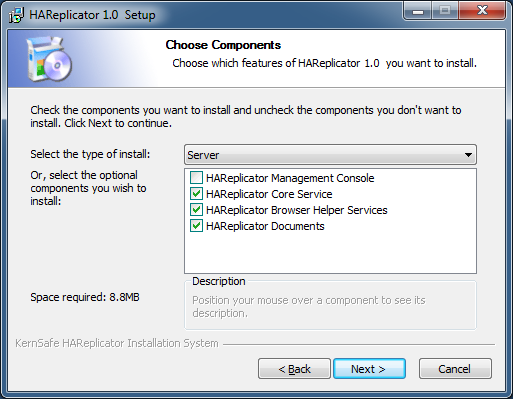This screenshot has height=399, width=513.
Task: Click the Description box area
Action: click(x=330, y=306)
